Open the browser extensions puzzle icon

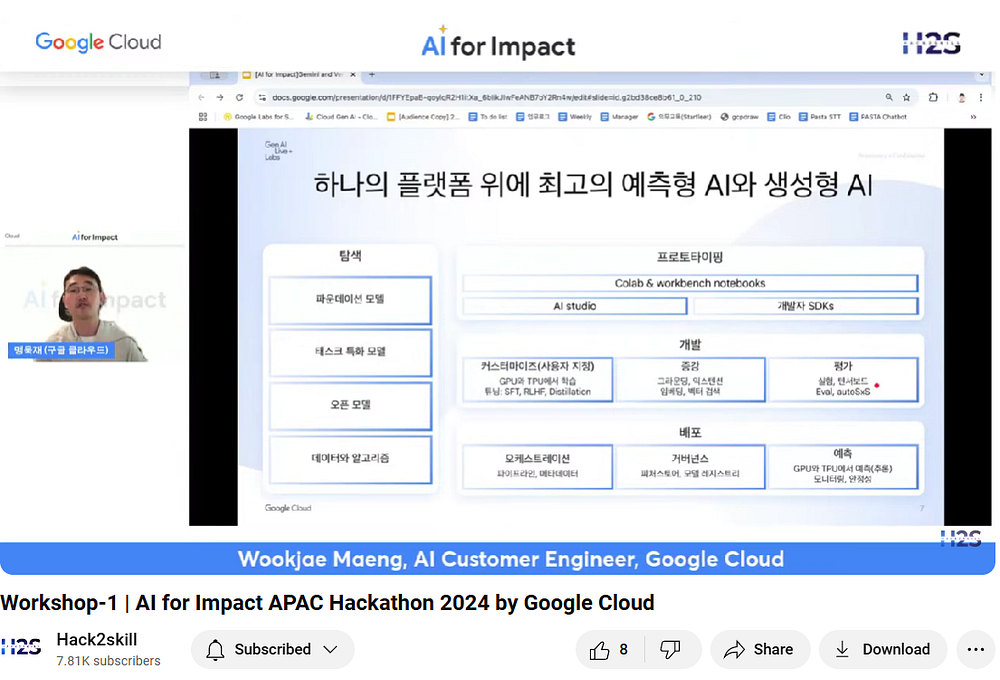click(933, 98)
